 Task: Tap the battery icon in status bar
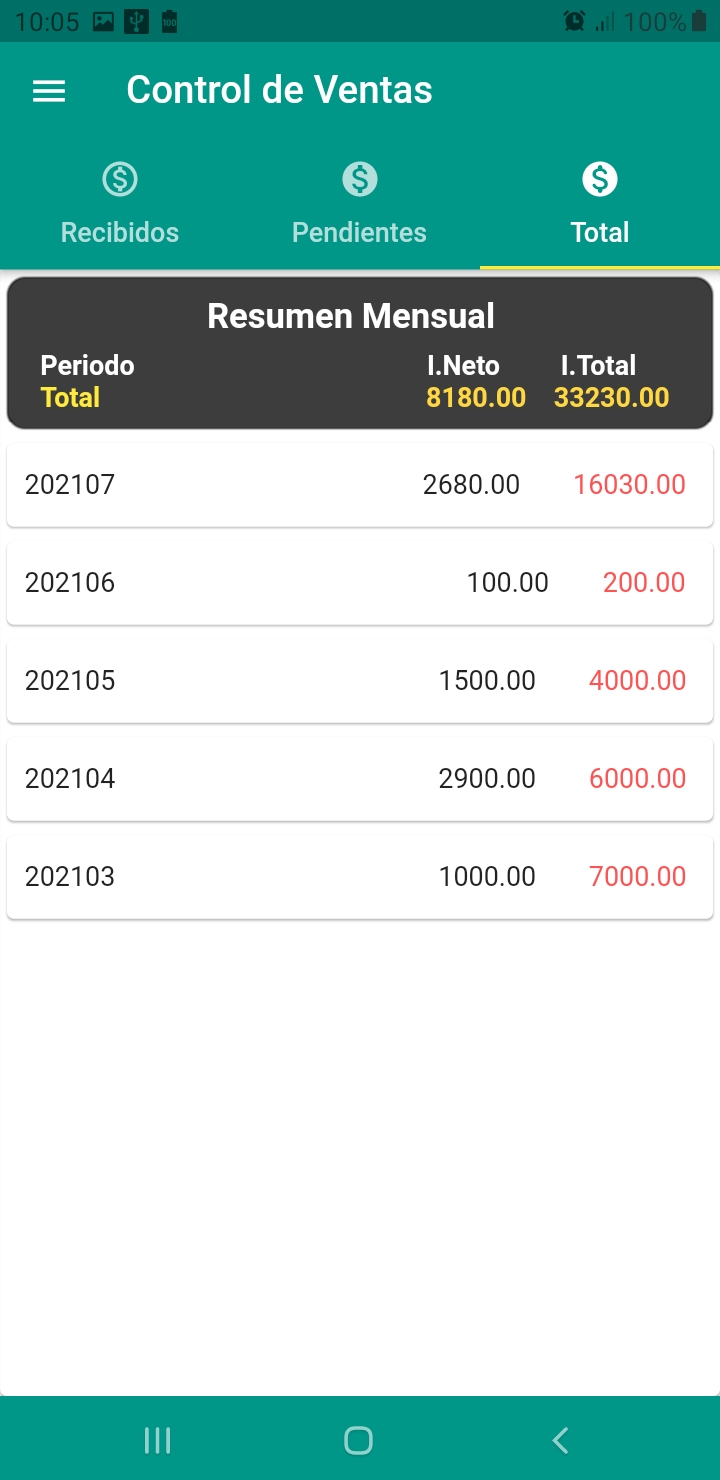point(699,21)
